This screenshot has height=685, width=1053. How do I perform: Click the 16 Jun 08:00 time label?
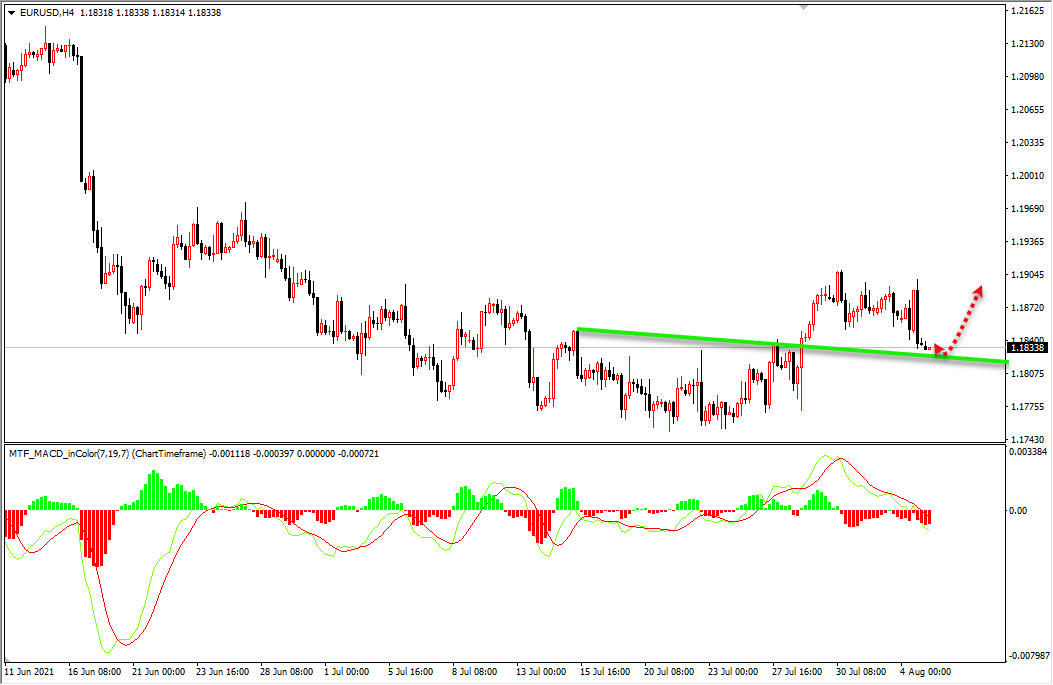(x=95, y=672)
